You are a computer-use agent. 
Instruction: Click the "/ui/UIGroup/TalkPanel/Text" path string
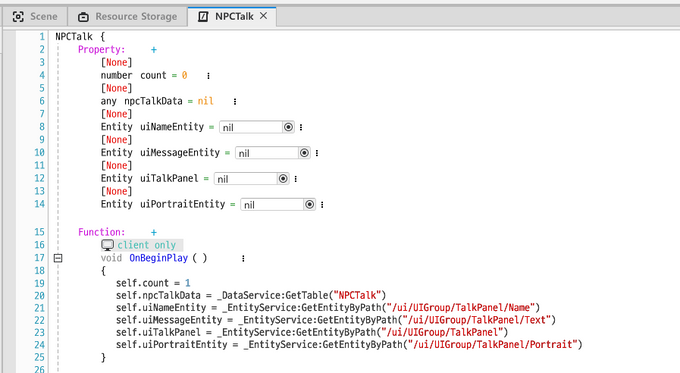point(477,320)
